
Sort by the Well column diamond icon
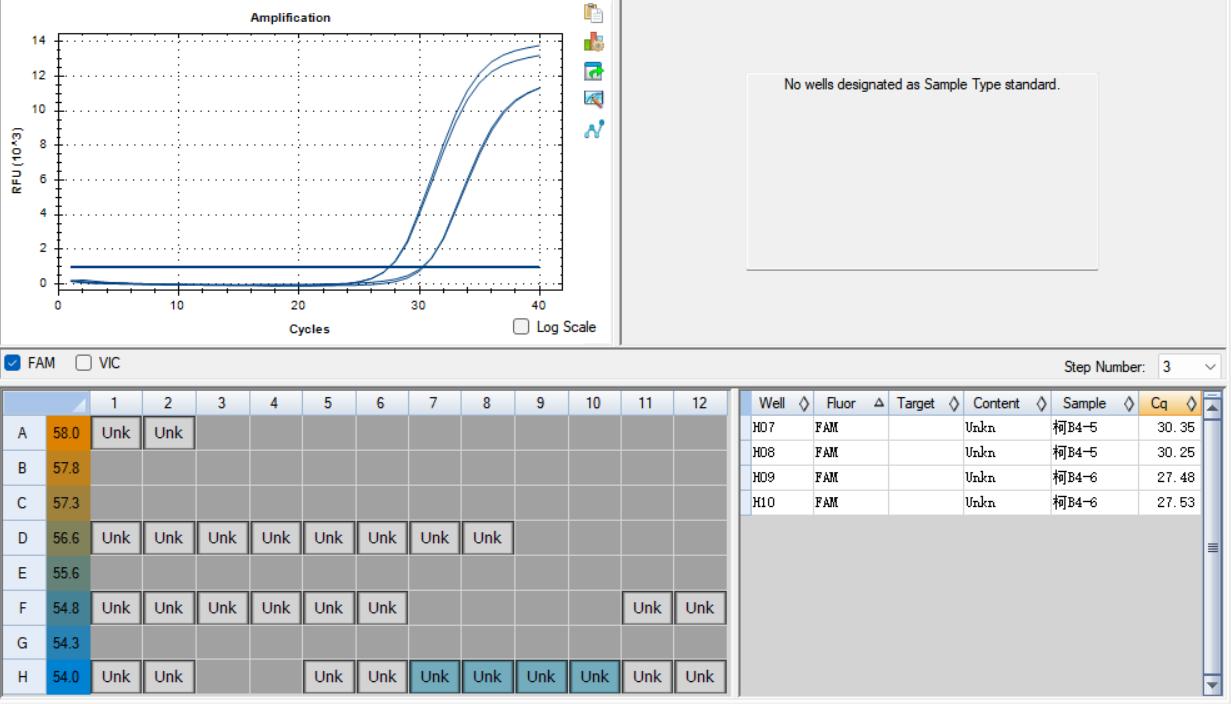tap(804, 403)
